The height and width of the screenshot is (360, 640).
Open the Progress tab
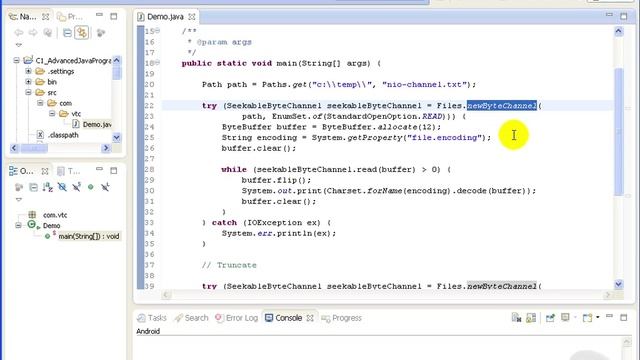(342, 318)
